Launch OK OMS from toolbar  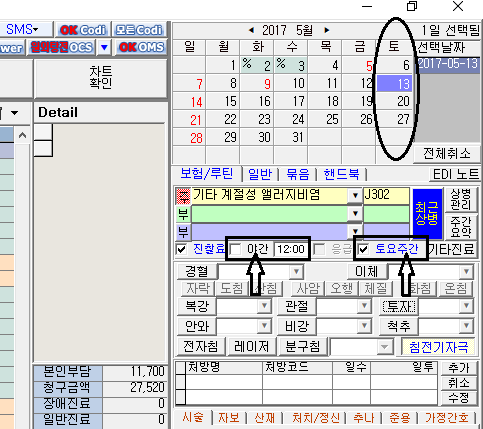tap(141, 47)
